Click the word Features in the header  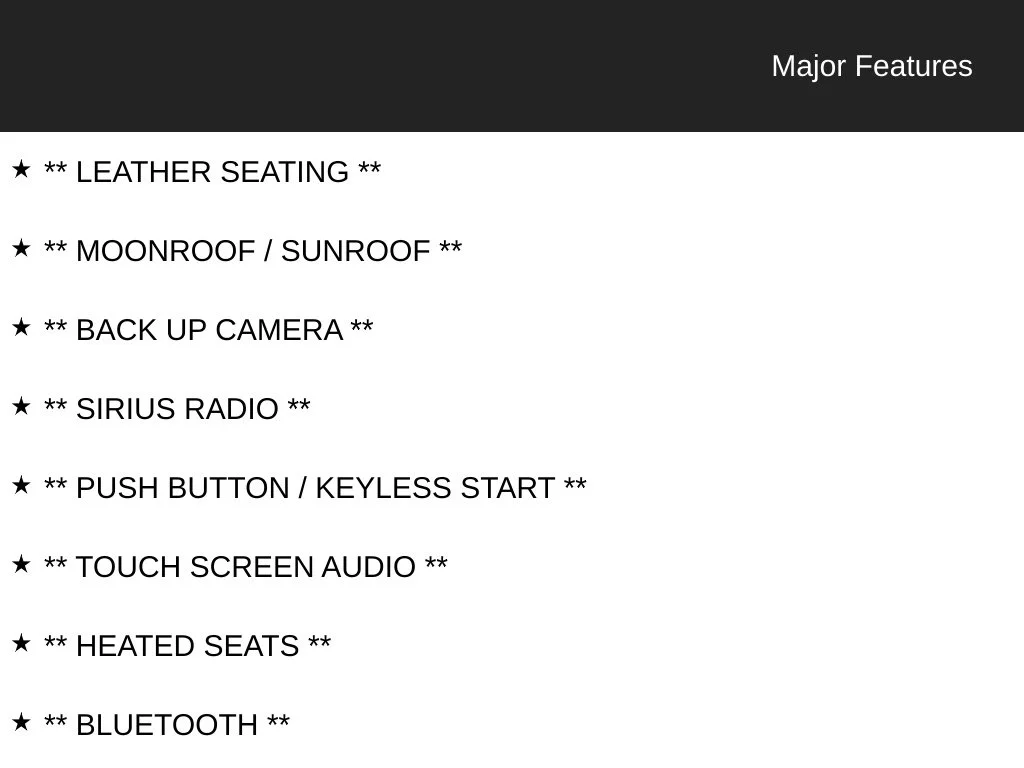click(914, 67)
